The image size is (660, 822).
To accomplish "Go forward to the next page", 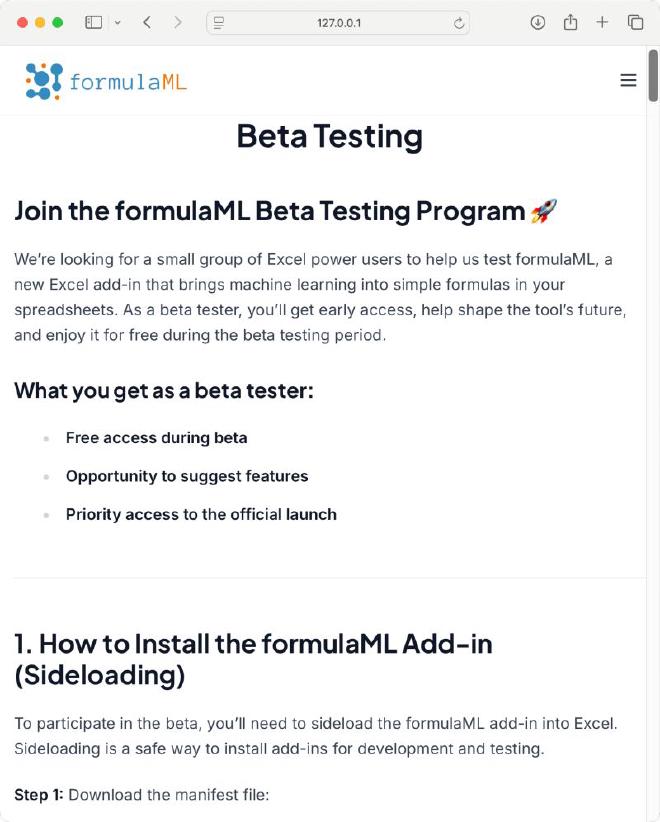I will [178, 22].
